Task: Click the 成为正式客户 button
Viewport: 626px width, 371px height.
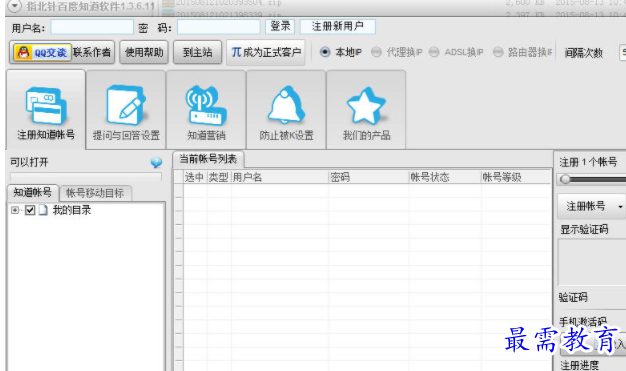Action: pyautogui.click(x=266, y=52)
